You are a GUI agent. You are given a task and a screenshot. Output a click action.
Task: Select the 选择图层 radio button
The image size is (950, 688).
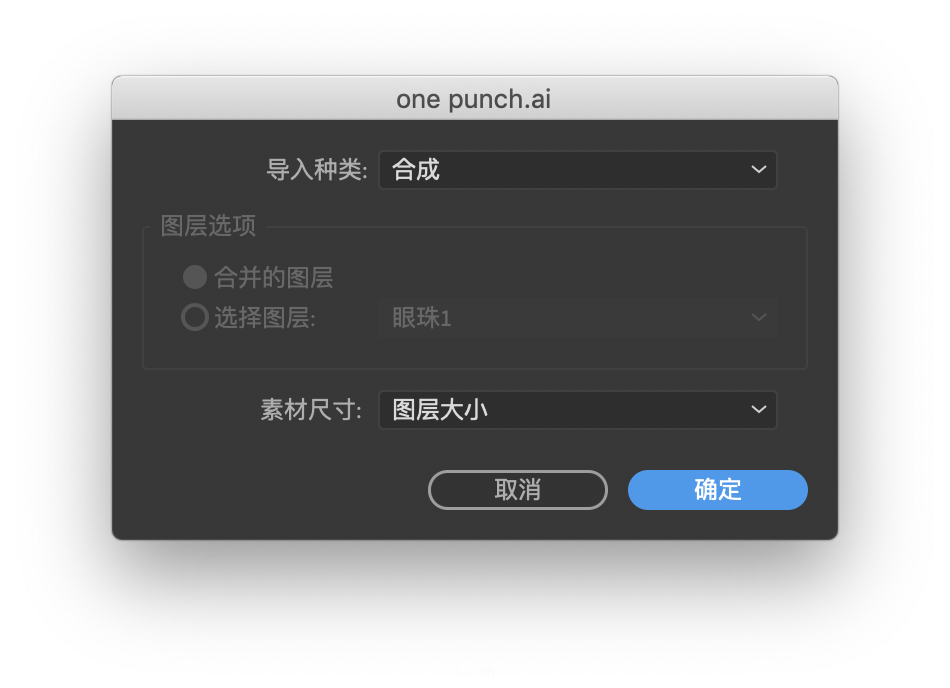pyautogui.click(x=195, y=317)
